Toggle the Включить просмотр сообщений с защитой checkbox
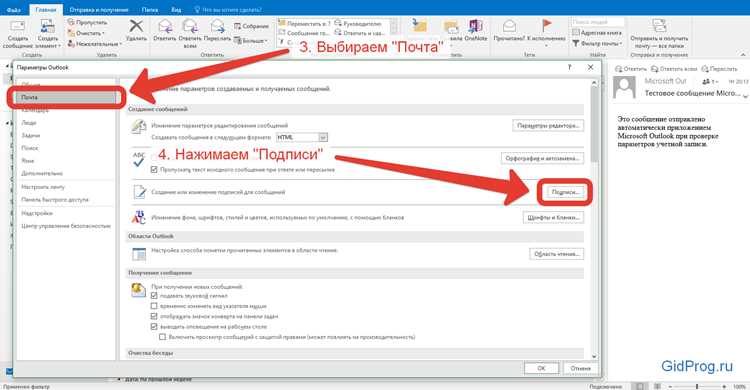The height and width of the screenshot is (390, 750). pyautogui.click(x=163, y=337)
